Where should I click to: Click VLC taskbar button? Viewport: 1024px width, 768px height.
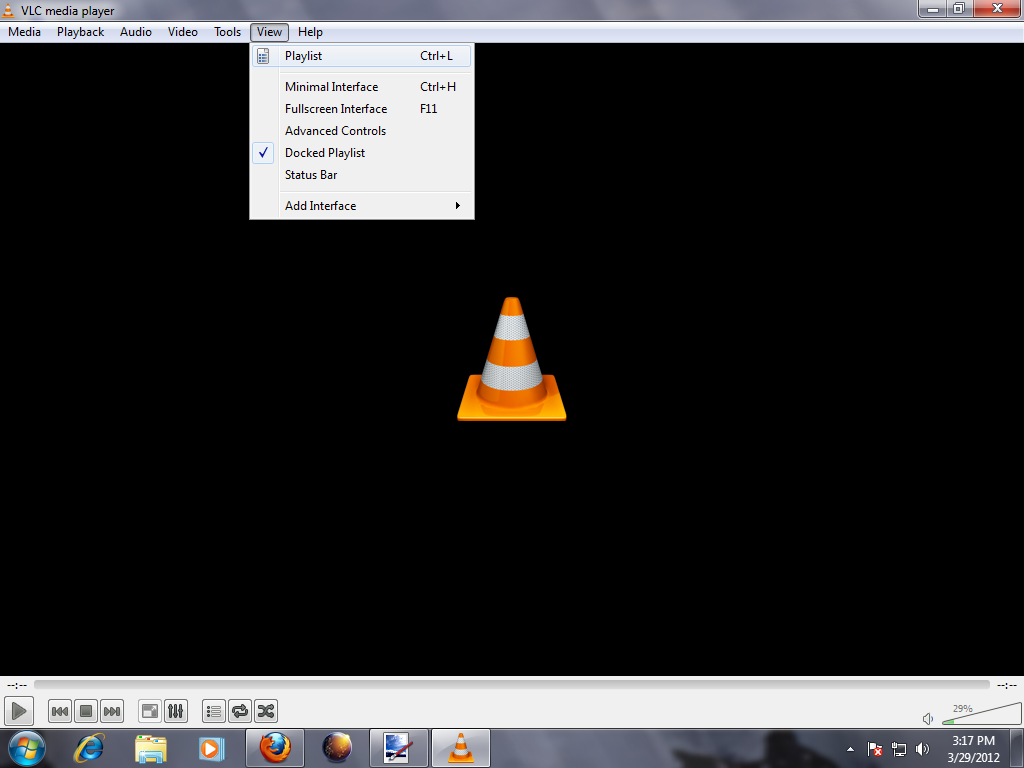460,748
